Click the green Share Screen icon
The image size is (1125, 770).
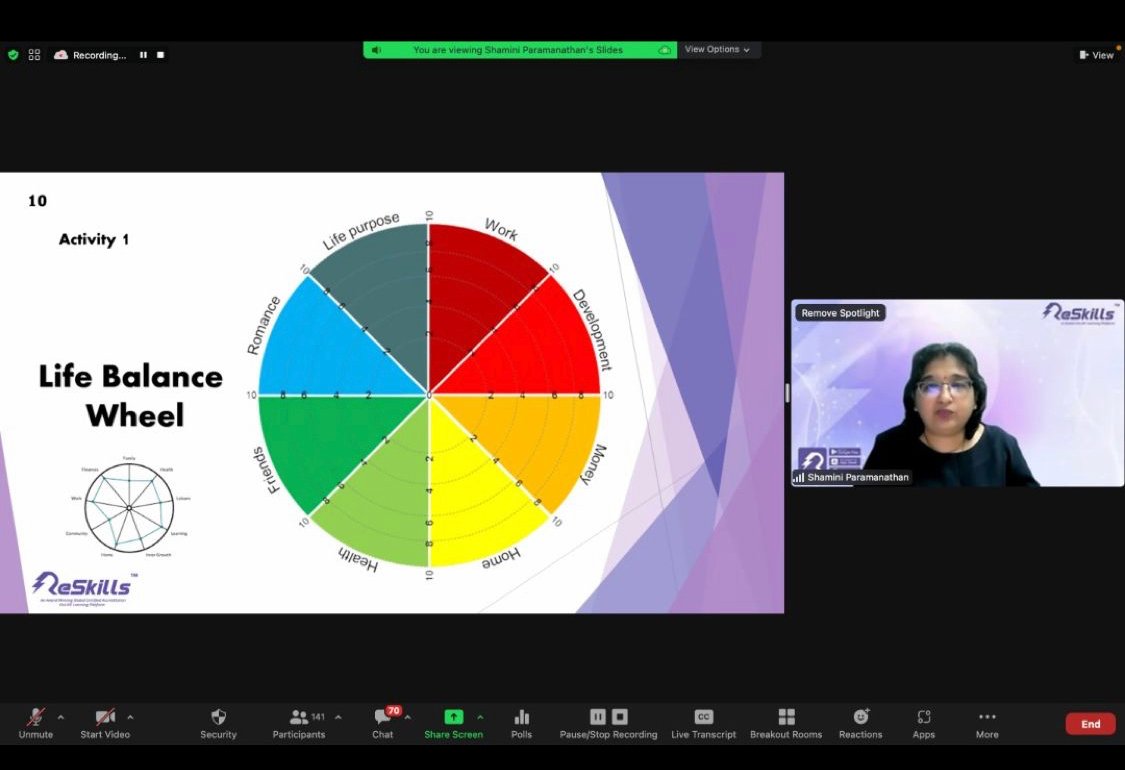pos(453,717)
